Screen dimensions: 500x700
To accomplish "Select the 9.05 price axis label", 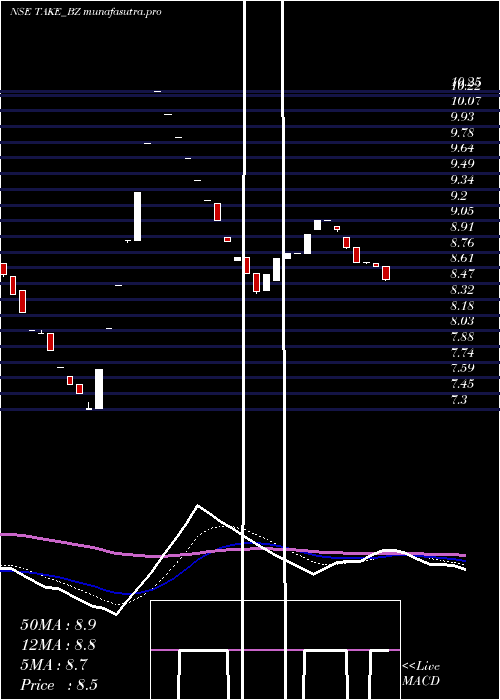I will coord(462,211).
